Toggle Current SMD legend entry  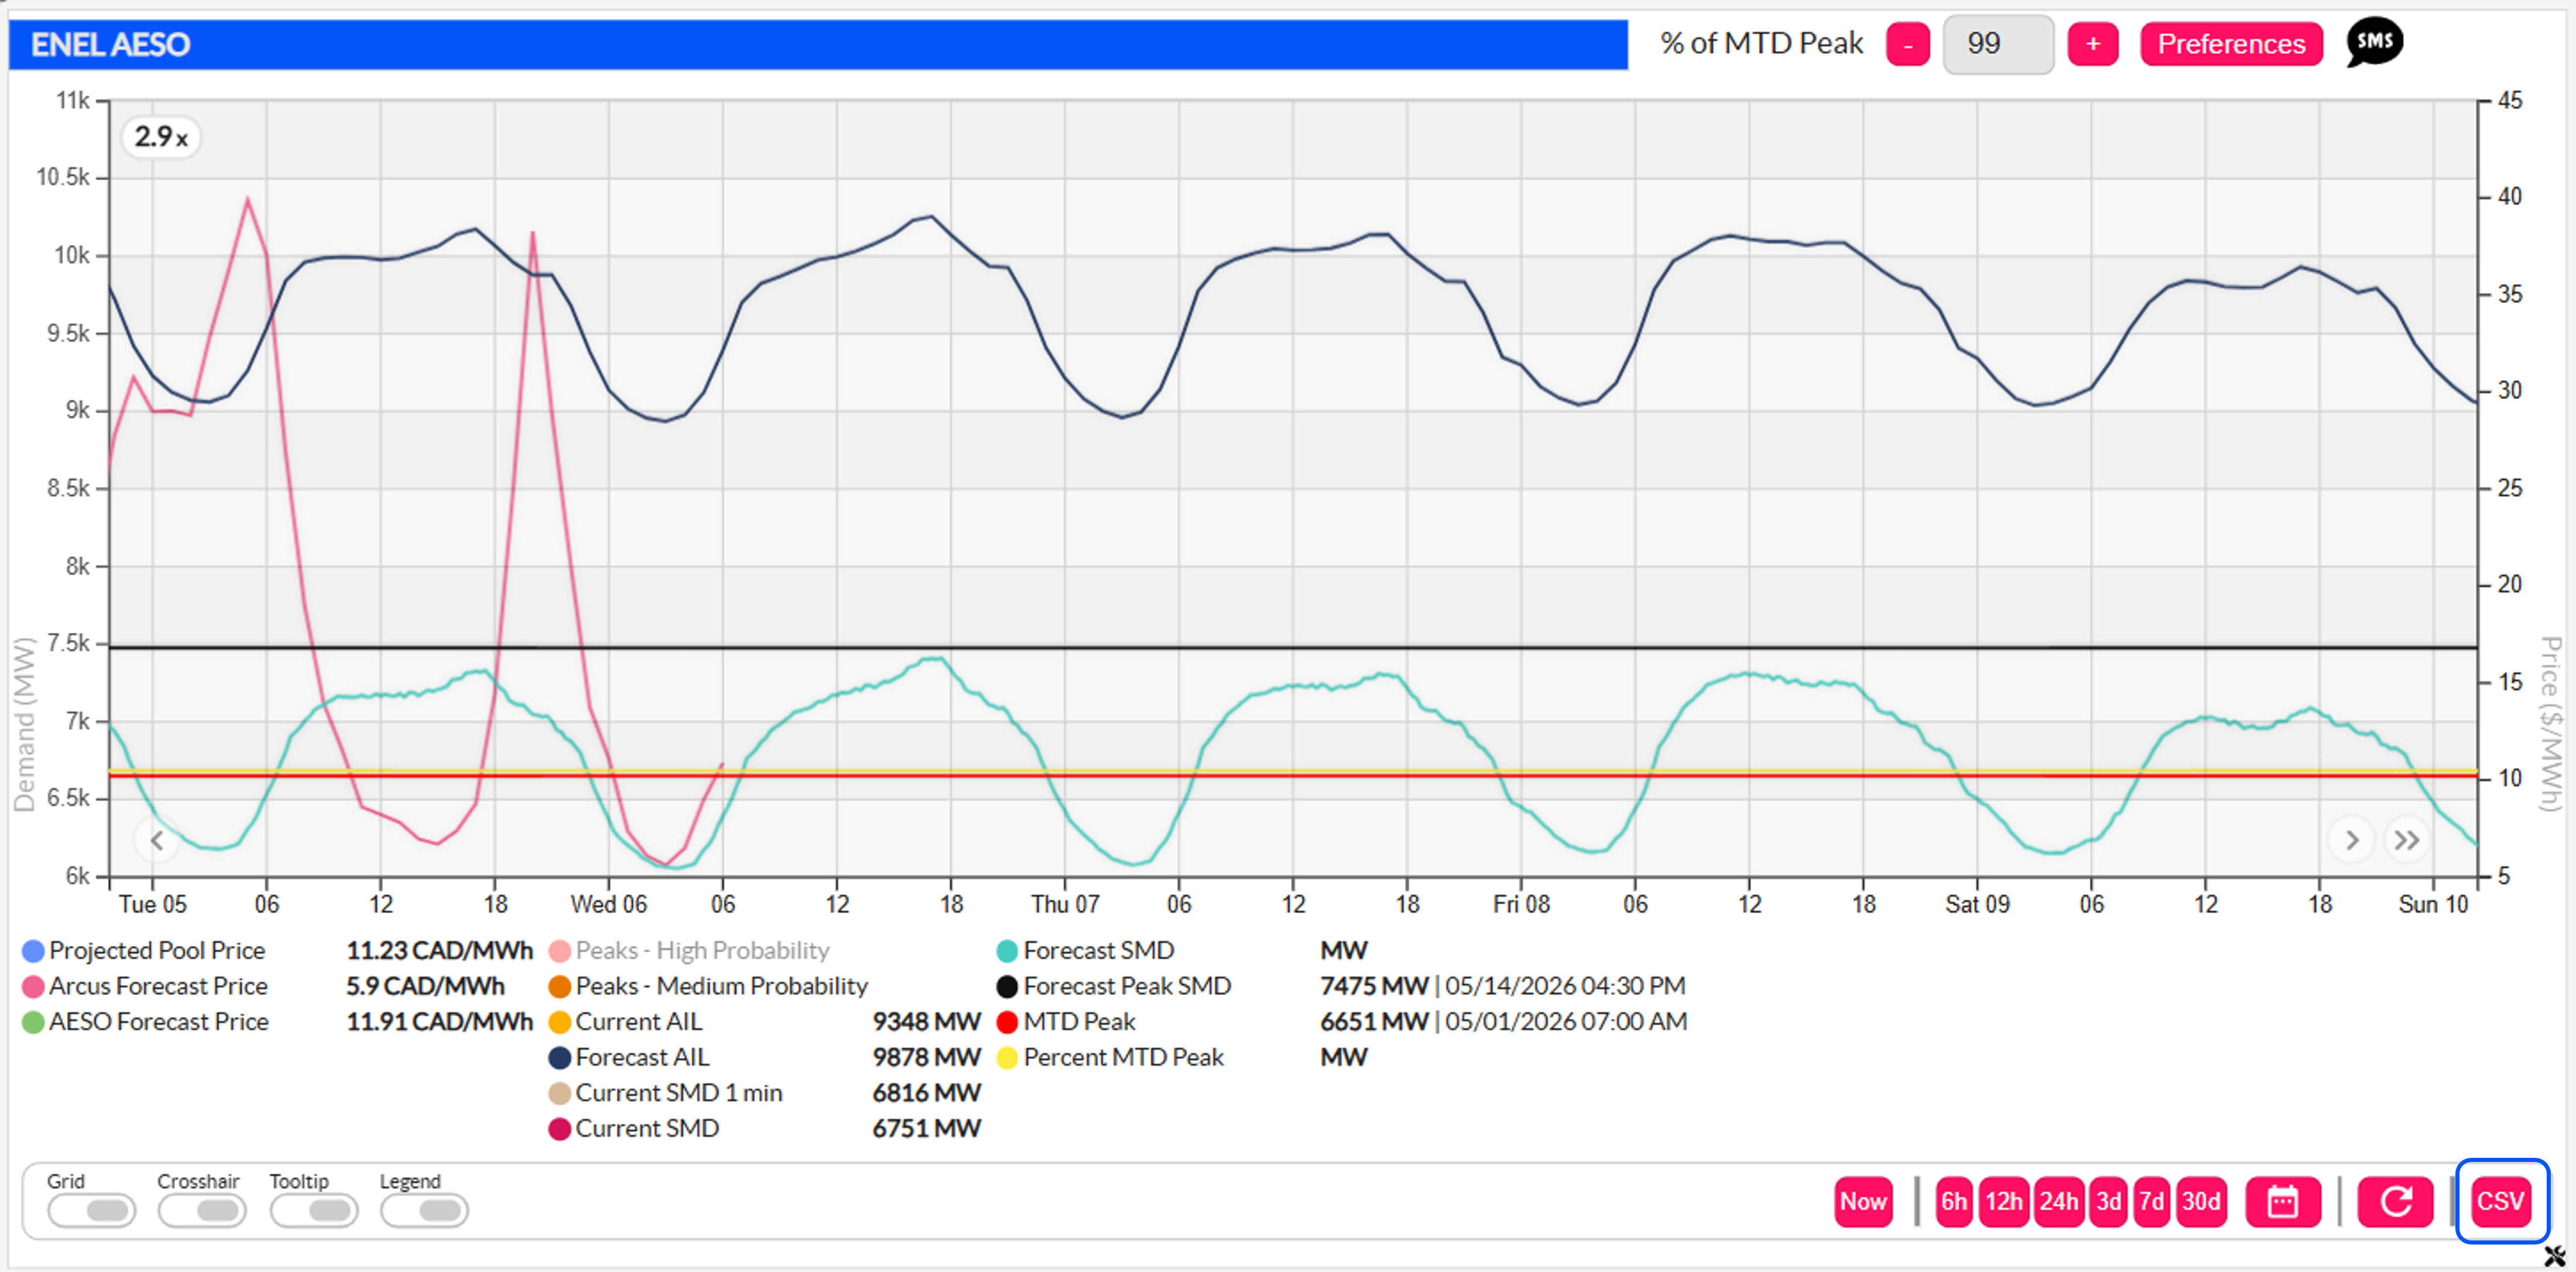[634, 1129]
